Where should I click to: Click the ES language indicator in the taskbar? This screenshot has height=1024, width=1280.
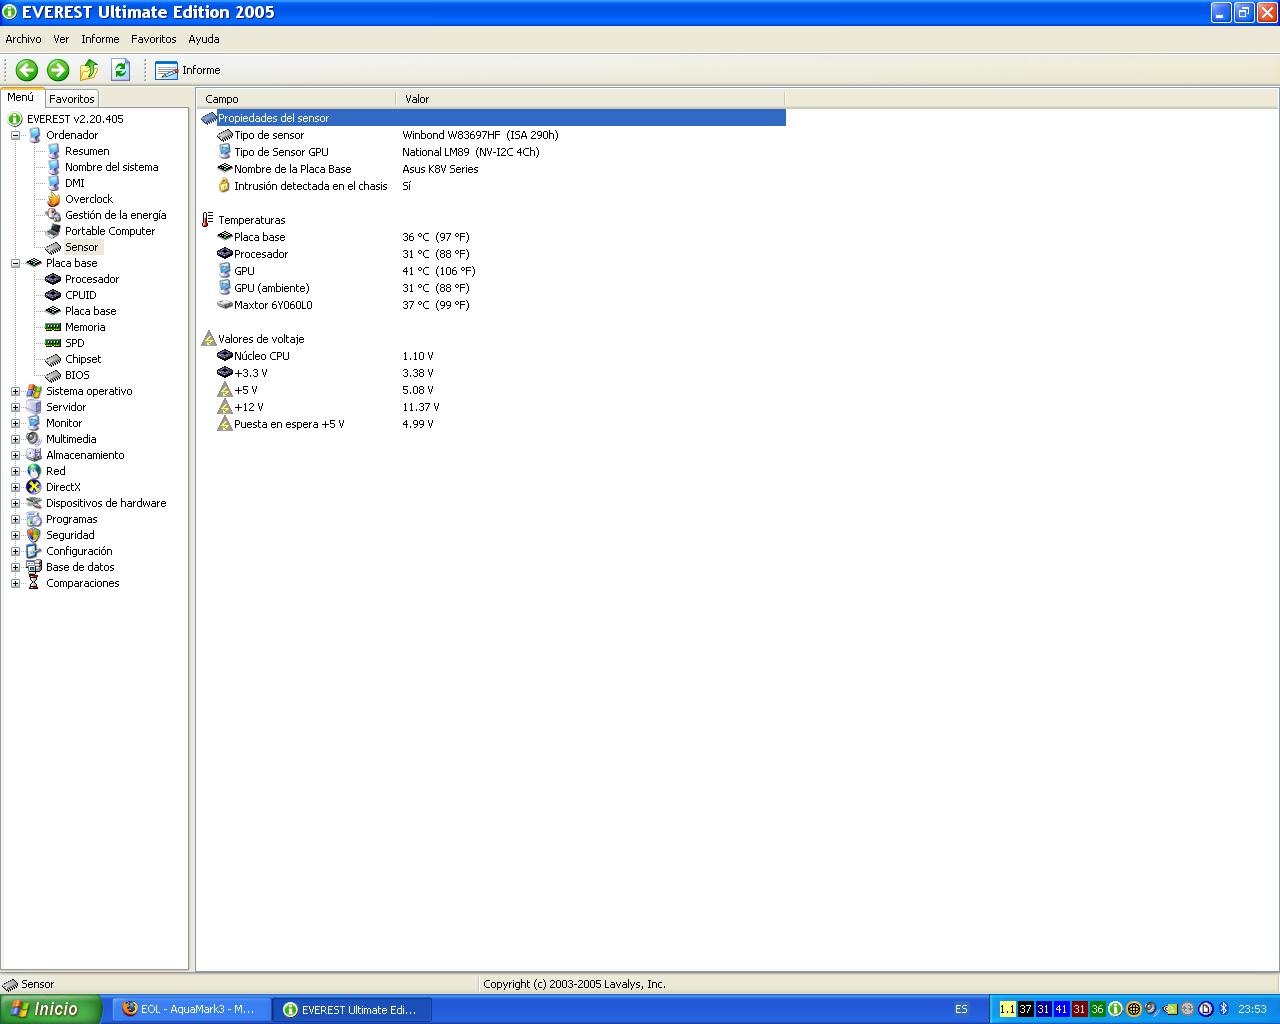point(961,1009)
